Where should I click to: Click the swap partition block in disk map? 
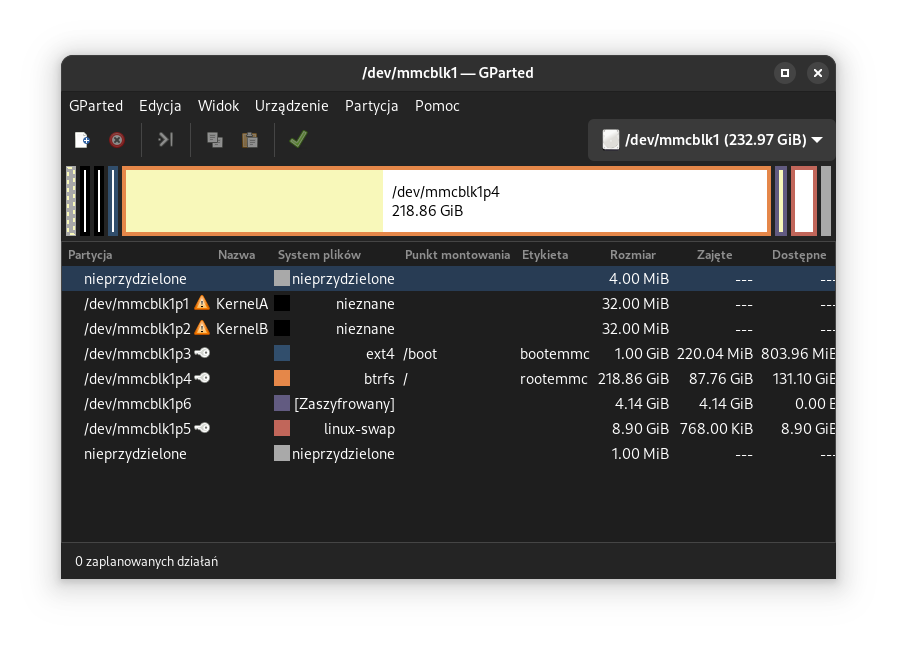pos(804,201)
